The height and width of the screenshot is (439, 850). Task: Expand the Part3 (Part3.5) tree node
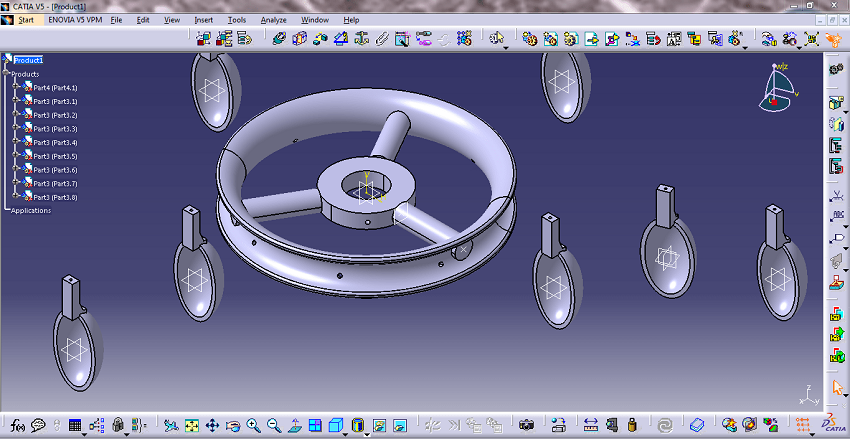(x=16, y=156)
